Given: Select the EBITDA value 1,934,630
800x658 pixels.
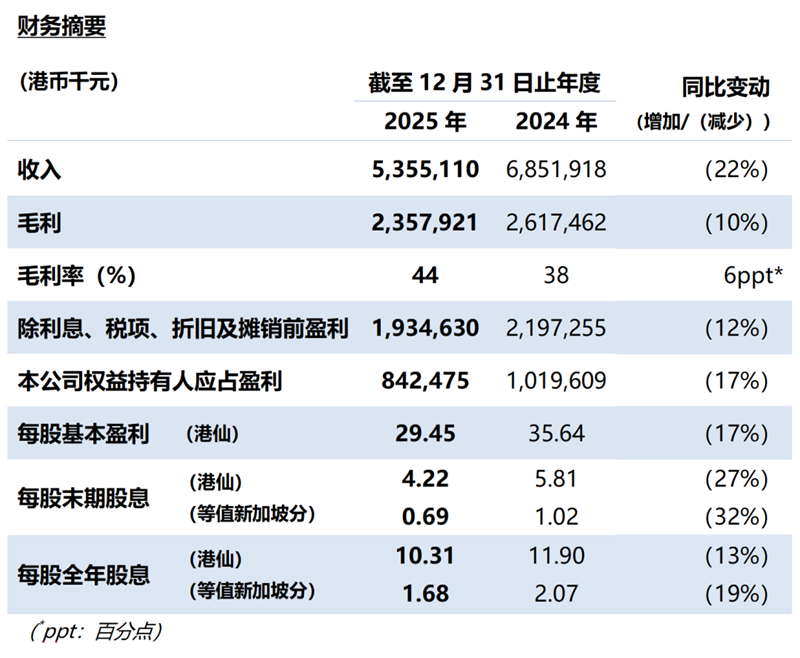Looking at the screenshot, I should point(425,328).
